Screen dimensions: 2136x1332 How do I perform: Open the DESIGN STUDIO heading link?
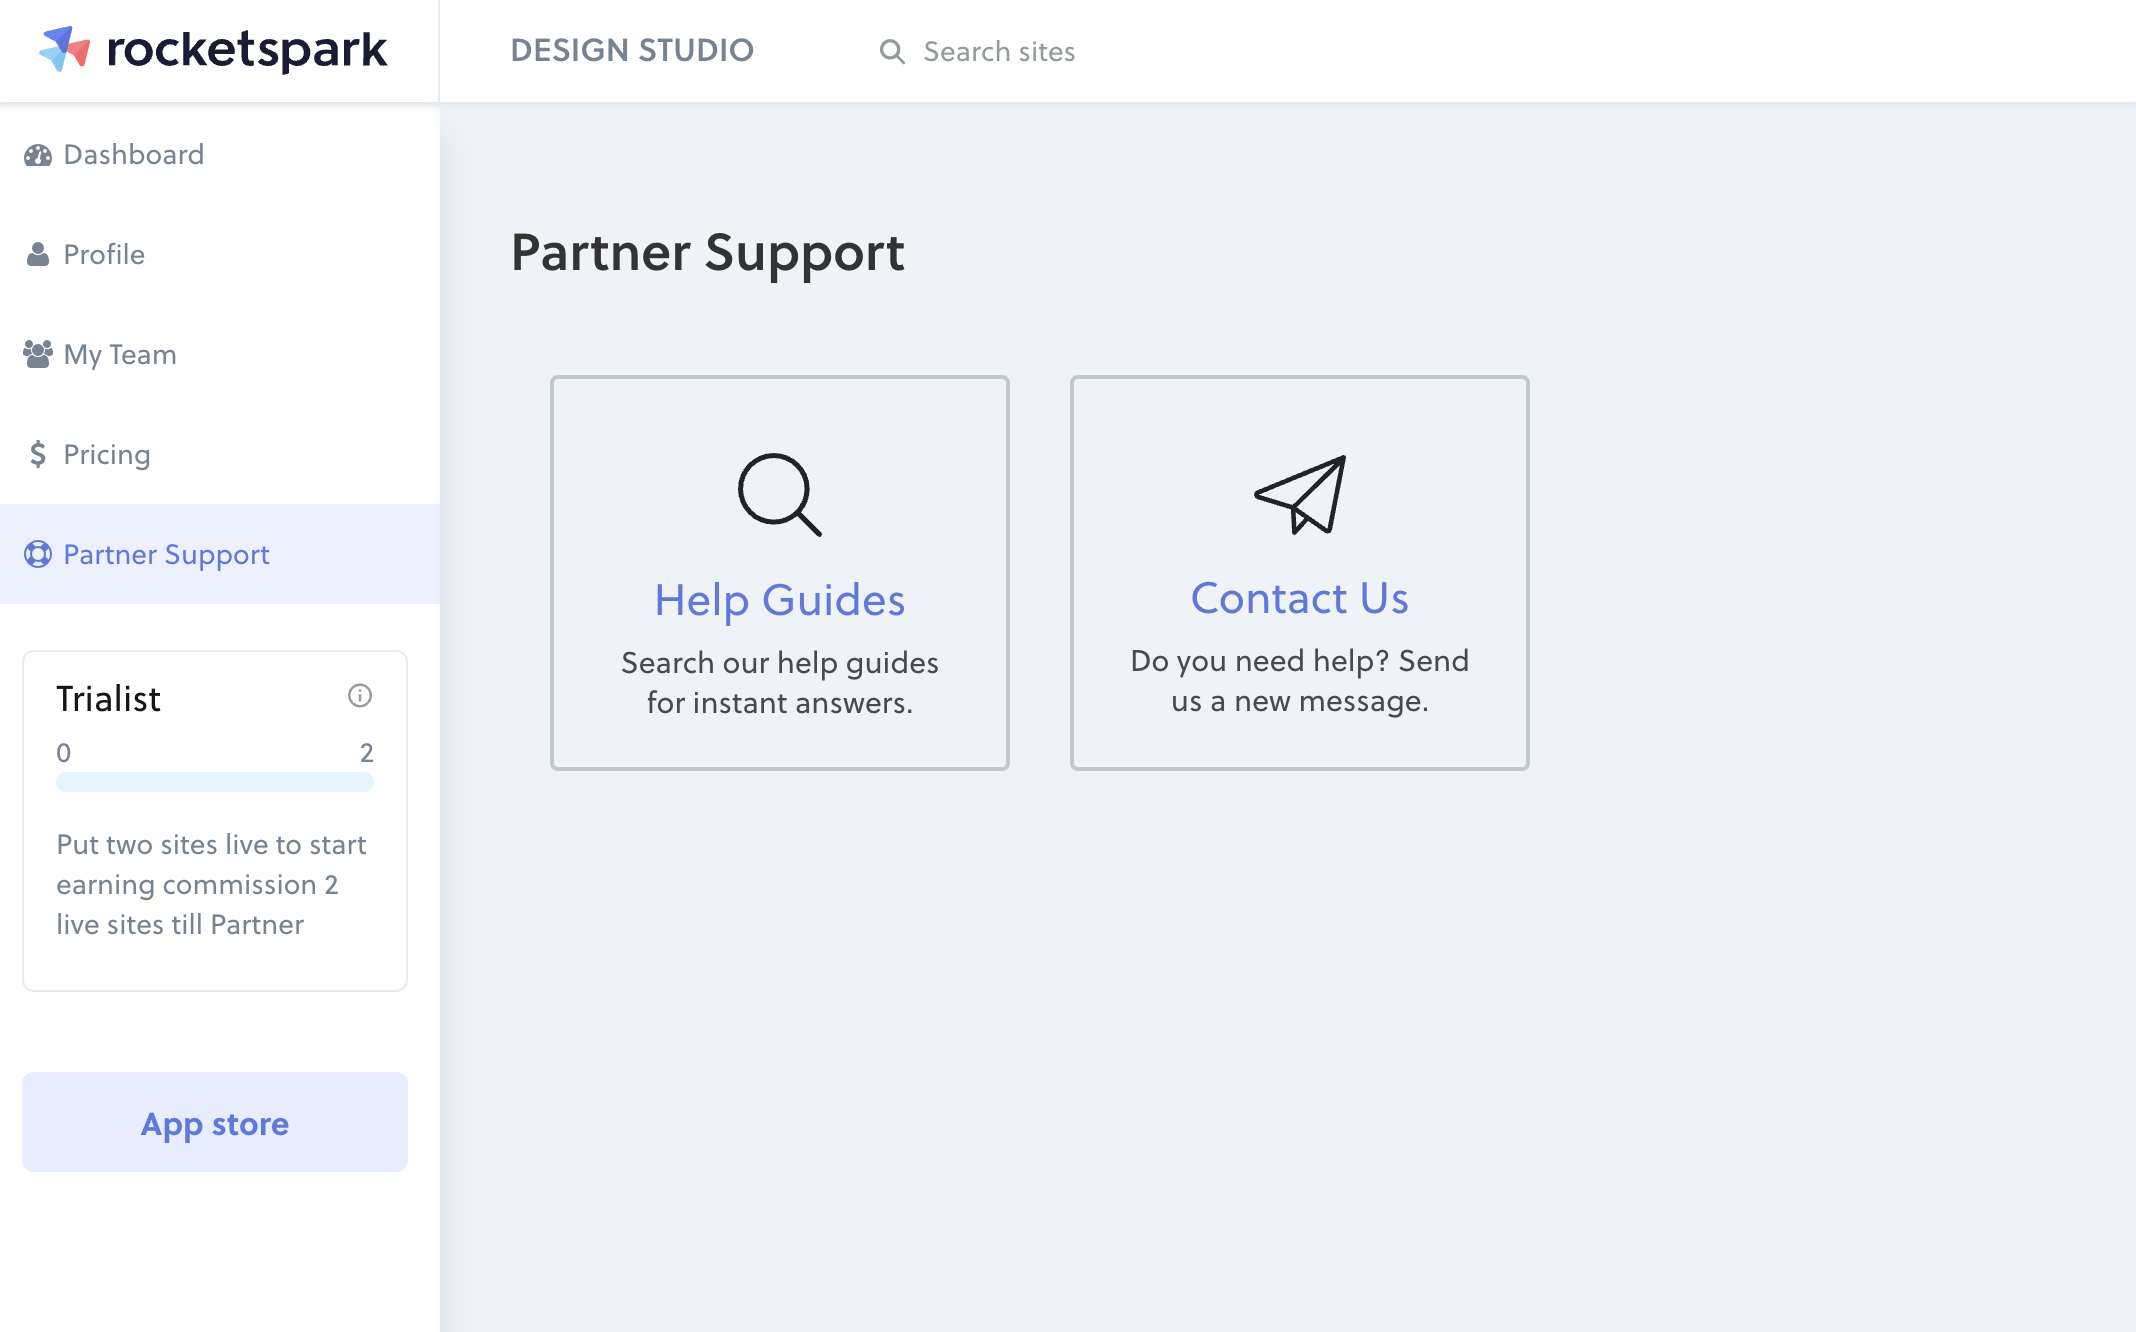(x=632, y=50)
